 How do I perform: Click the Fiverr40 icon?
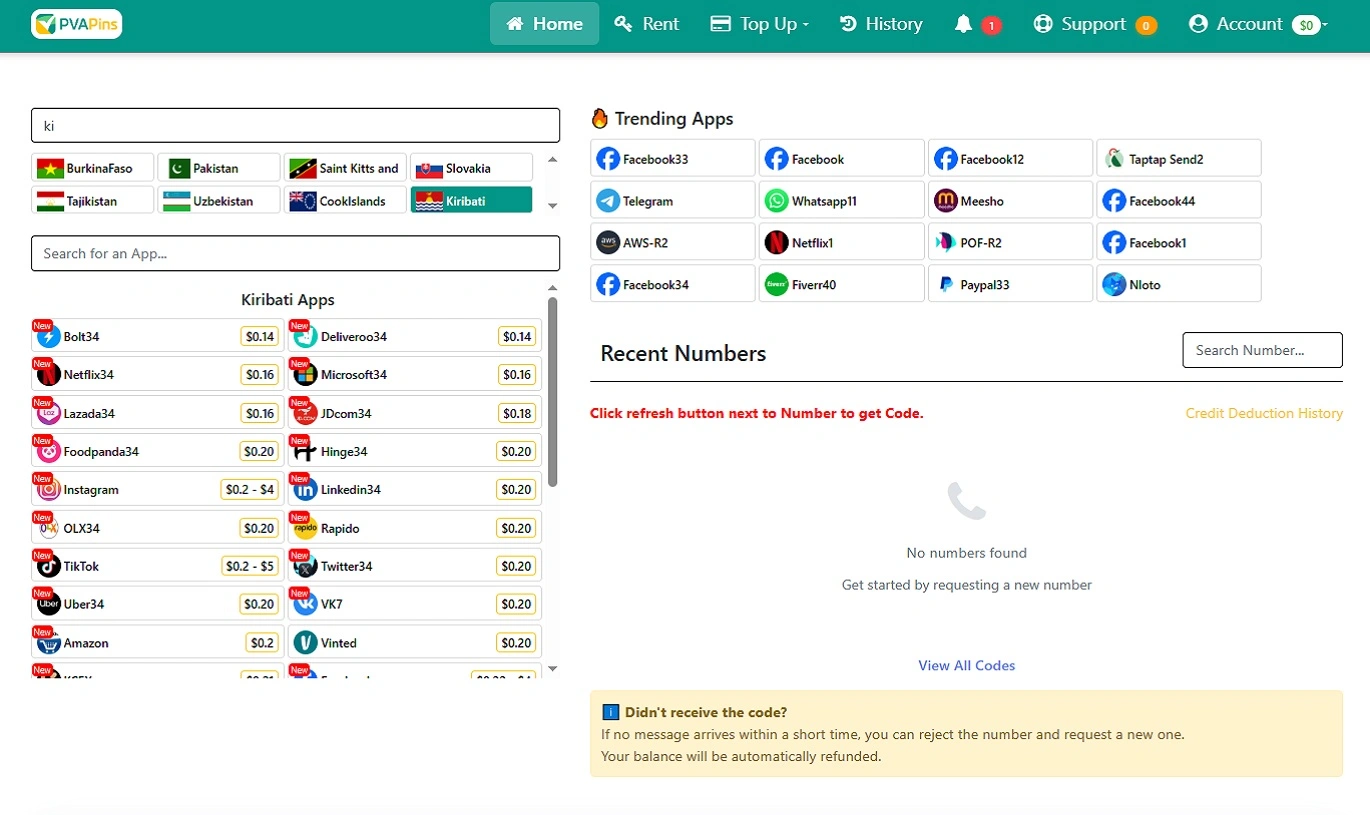(x=776, y=285)
